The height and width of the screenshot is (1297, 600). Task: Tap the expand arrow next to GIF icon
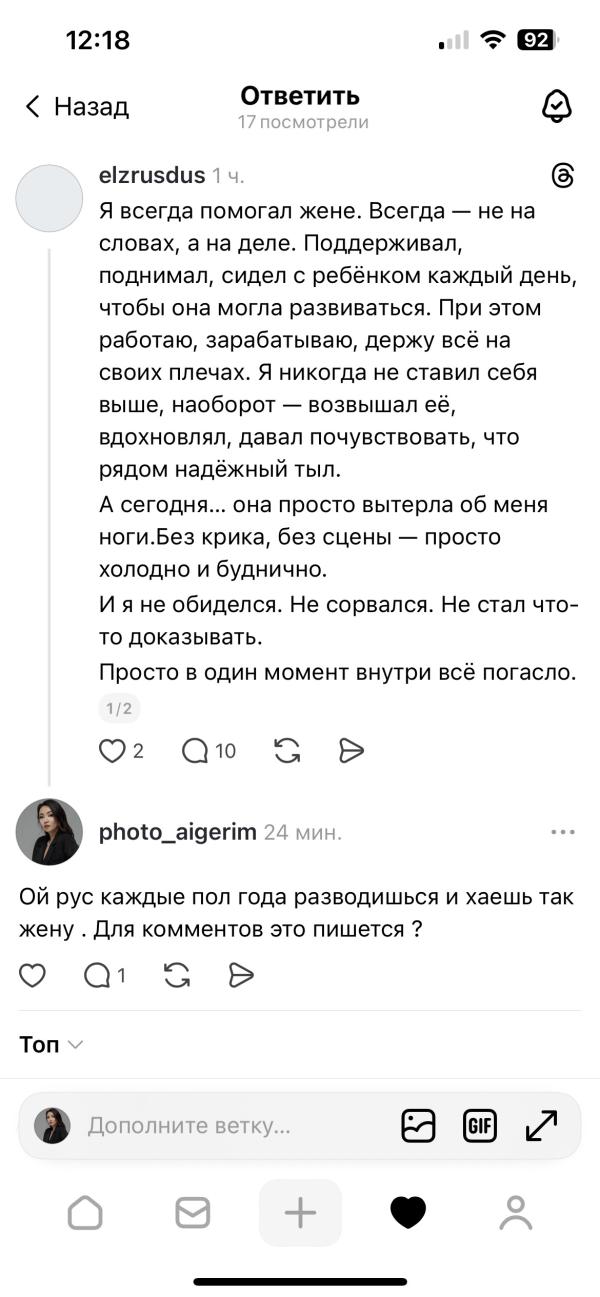539,1125
